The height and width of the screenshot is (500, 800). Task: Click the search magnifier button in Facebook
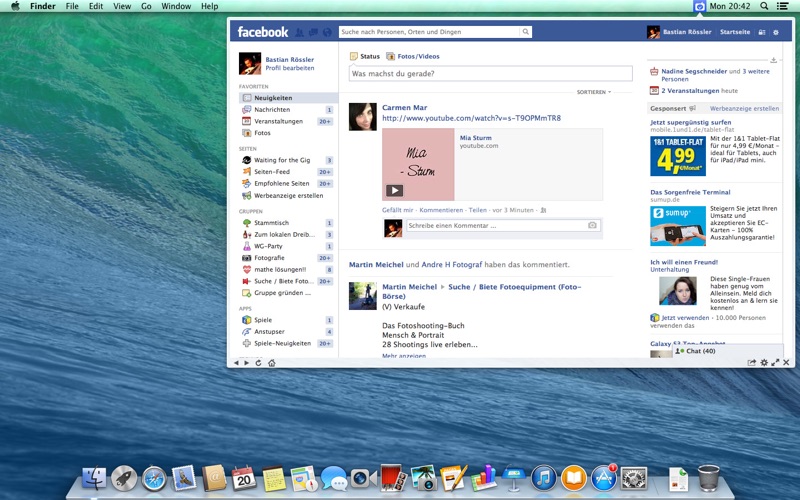(x=526, y=32)
